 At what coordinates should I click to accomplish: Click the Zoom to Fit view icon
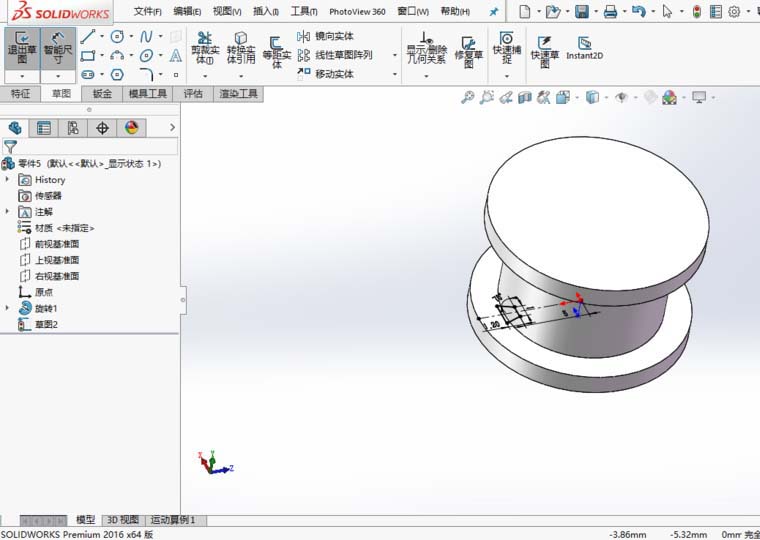pos(467,97)
